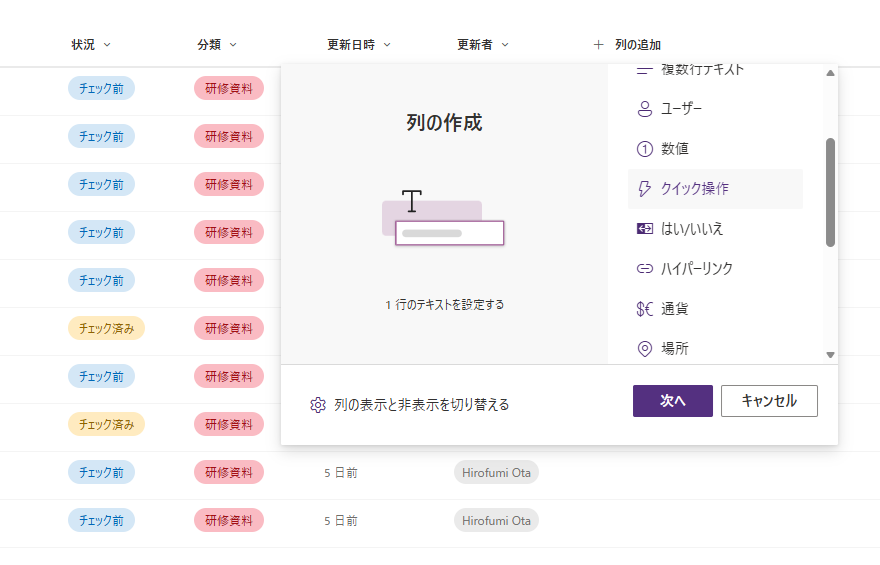Open the 状況 column header dropdown

(x=107, y=45)
